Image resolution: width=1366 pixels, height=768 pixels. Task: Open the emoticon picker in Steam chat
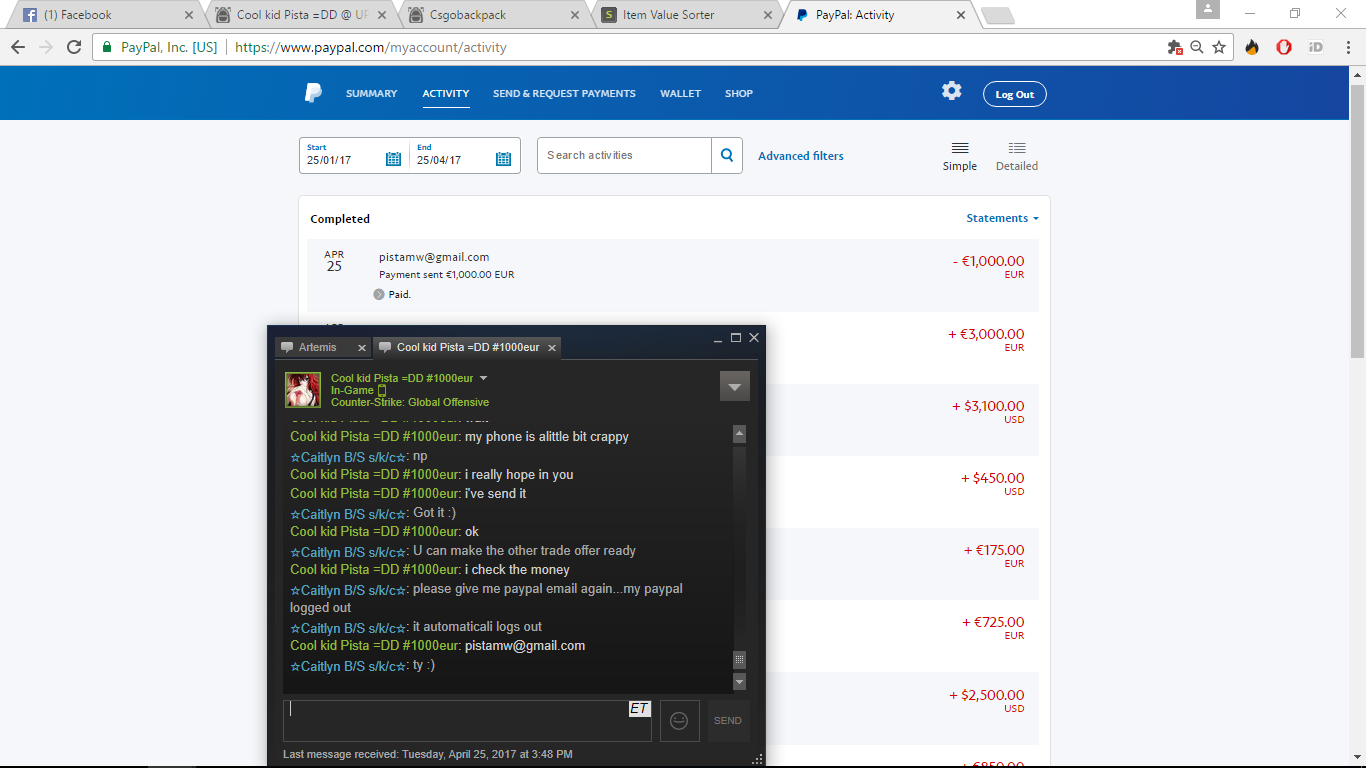[x=679, y=720]
